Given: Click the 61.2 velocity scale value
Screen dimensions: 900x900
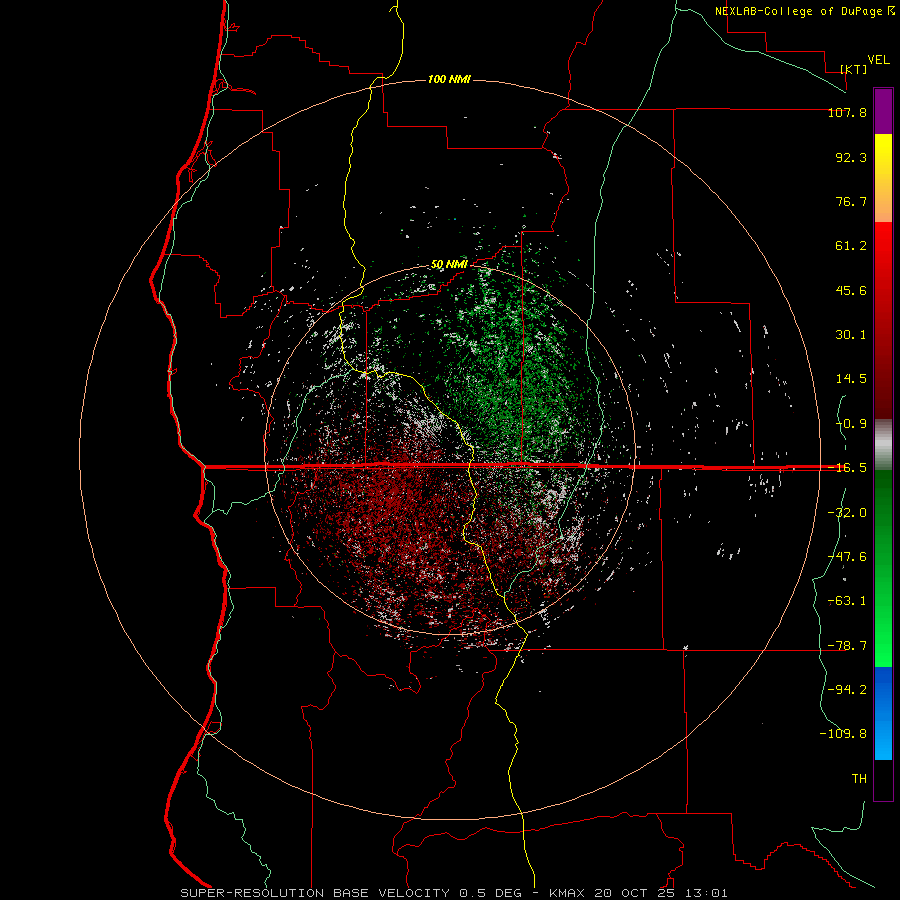Looking at the screenshot, I should [851, 246].
